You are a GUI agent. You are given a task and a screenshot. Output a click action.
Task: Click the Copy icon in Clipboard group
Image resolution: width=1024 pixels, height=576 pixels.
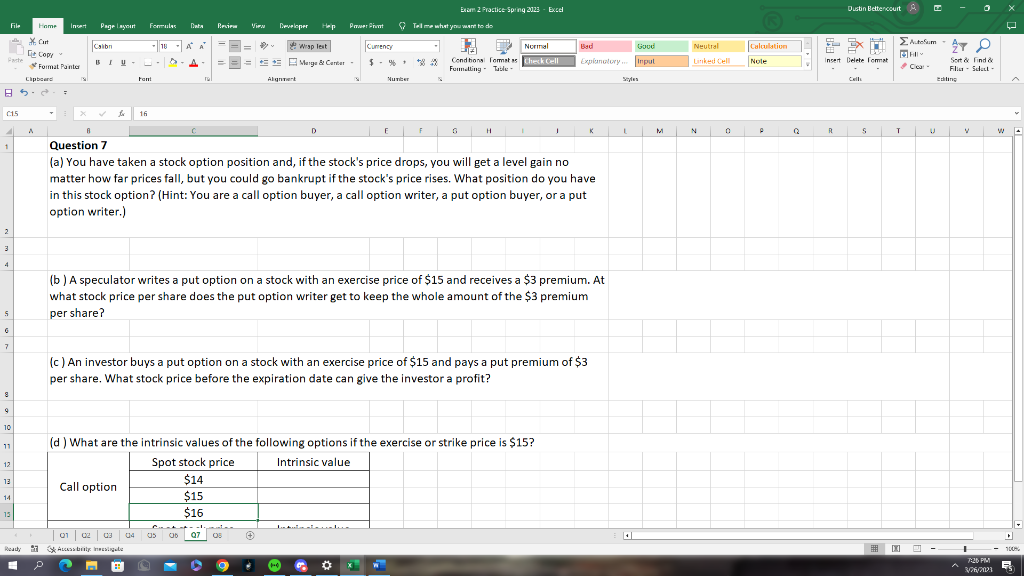click(x=33, y=54)
